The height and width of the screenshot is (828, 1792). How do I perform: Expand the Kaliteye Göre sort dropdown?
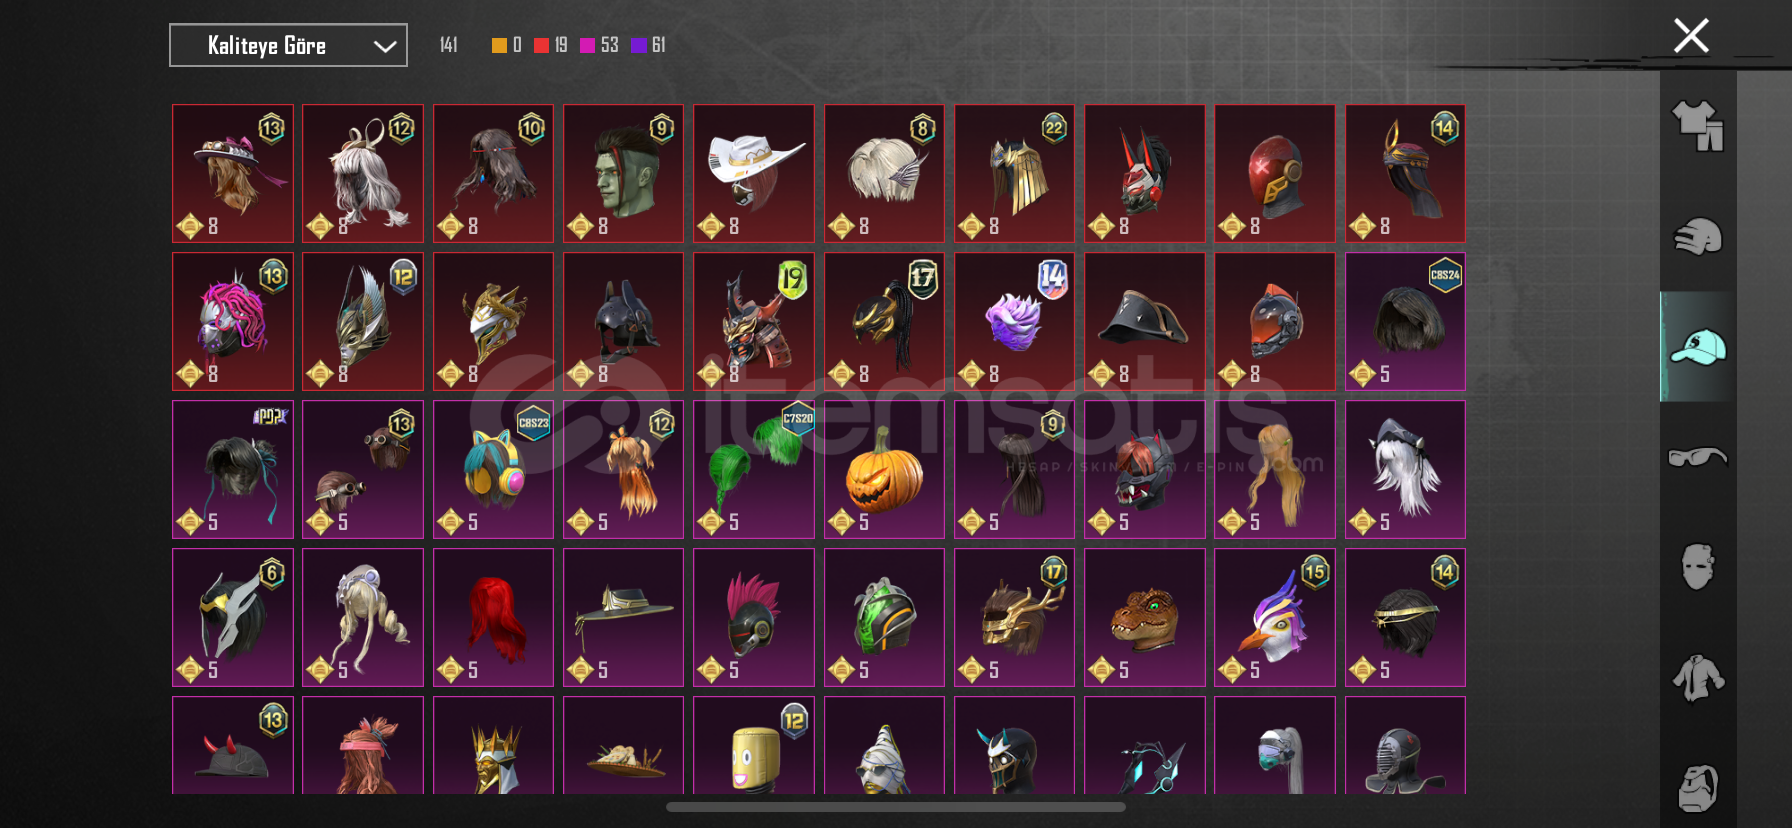pos(288,45)
